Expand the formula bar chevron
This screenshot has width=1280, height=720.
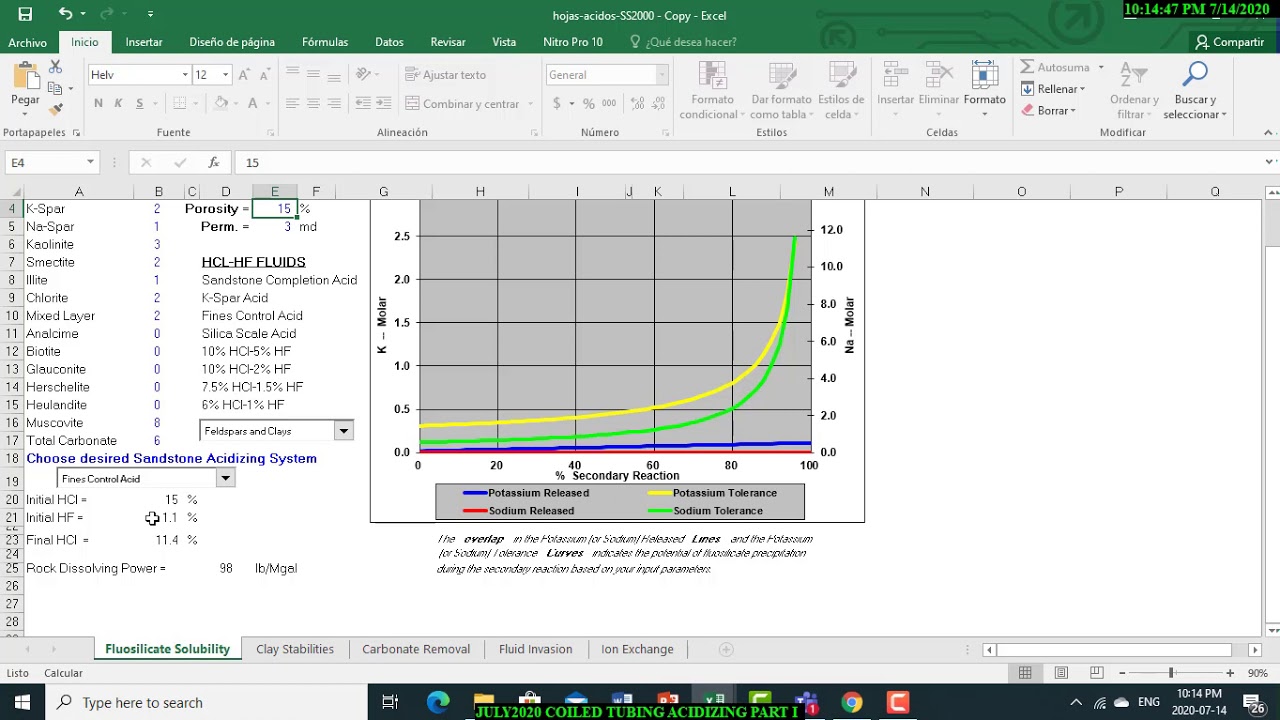coord(1270,162)
